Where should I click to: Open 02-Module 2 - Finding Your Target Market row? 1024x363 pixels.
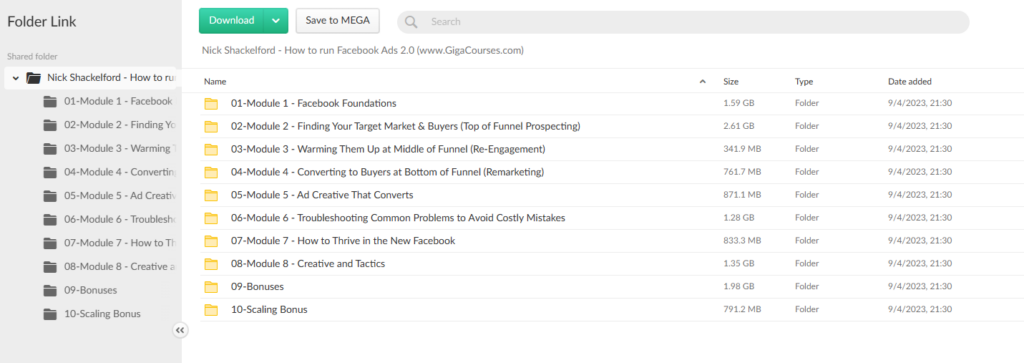click(x=612, y=126)
